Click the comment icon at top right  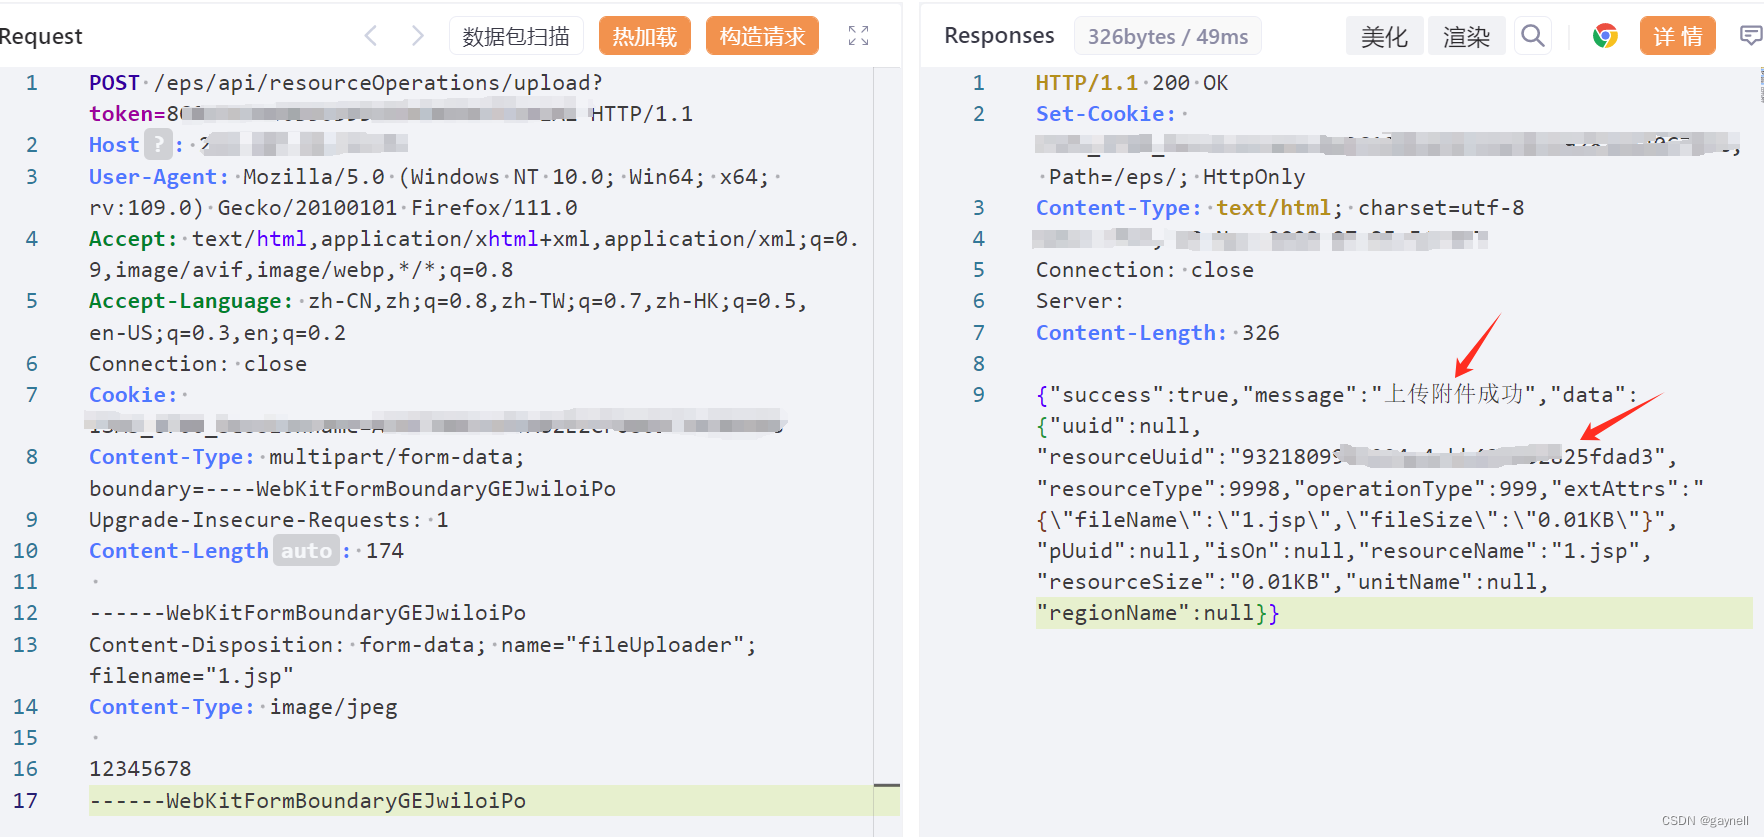pyautogui.click(x=1751, y=36)
